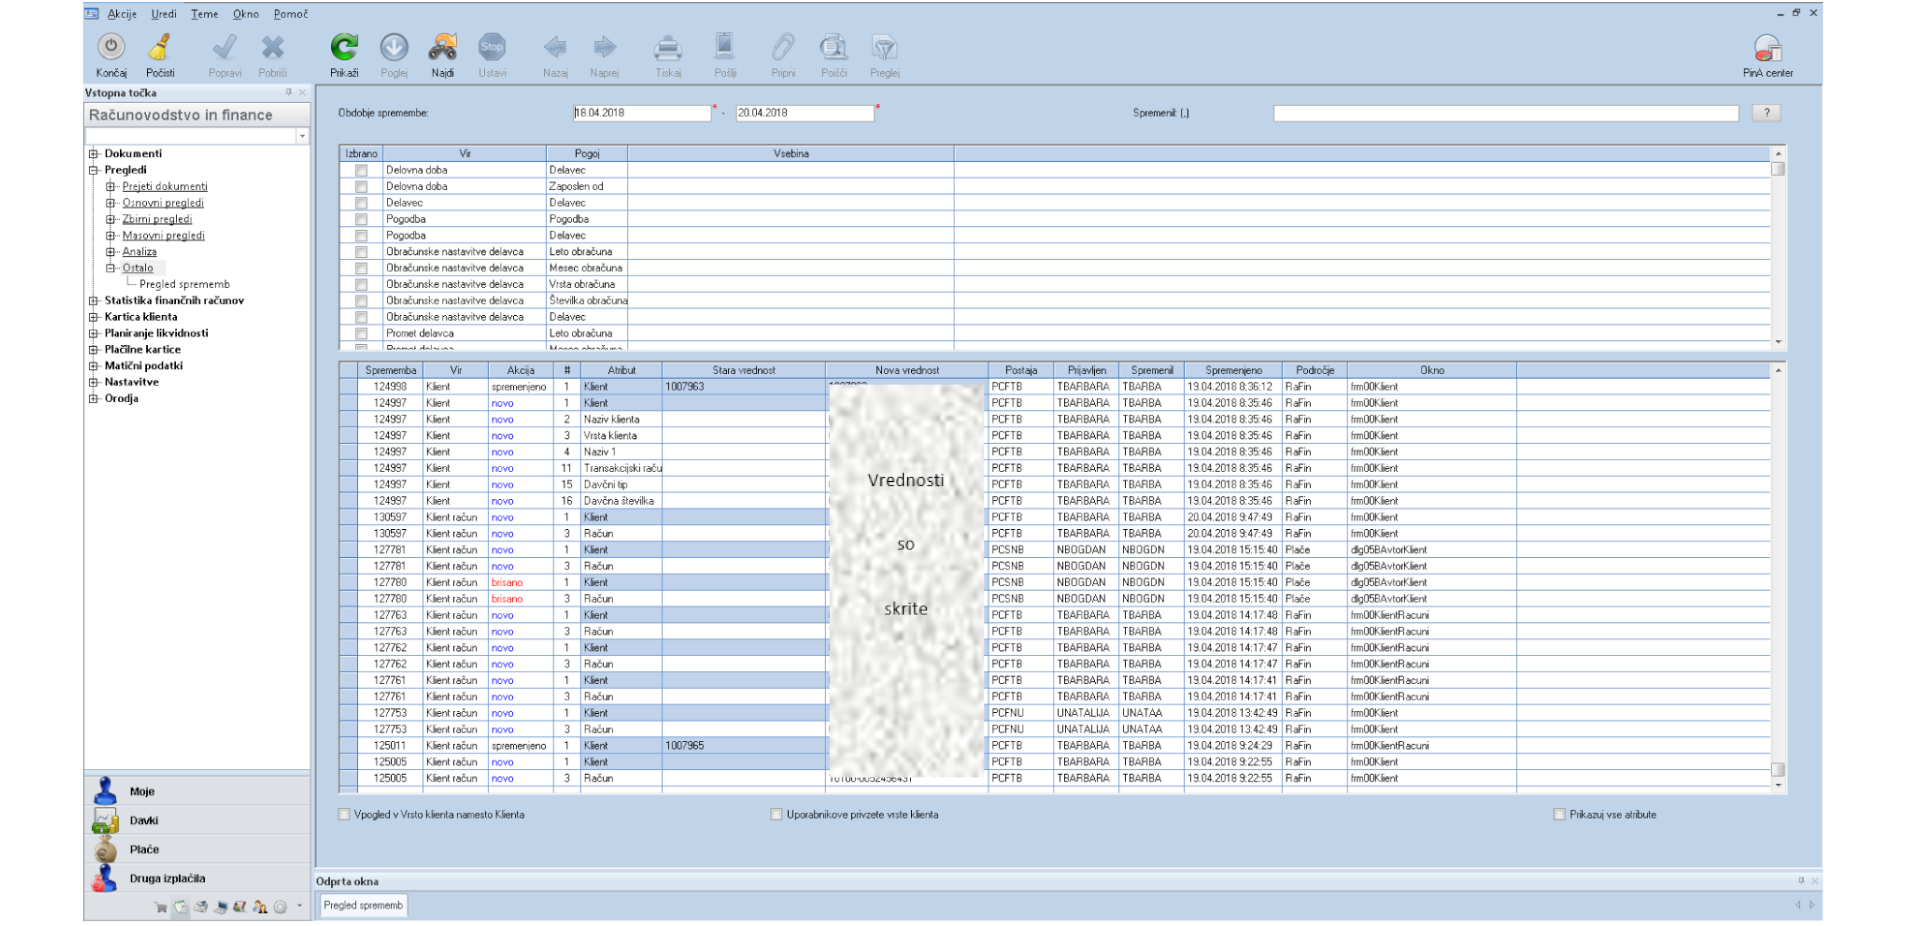The height and width of the screenshot is (926, 1914).
Task: Click the Poišči document search icon
Action: tap(833, 47)
